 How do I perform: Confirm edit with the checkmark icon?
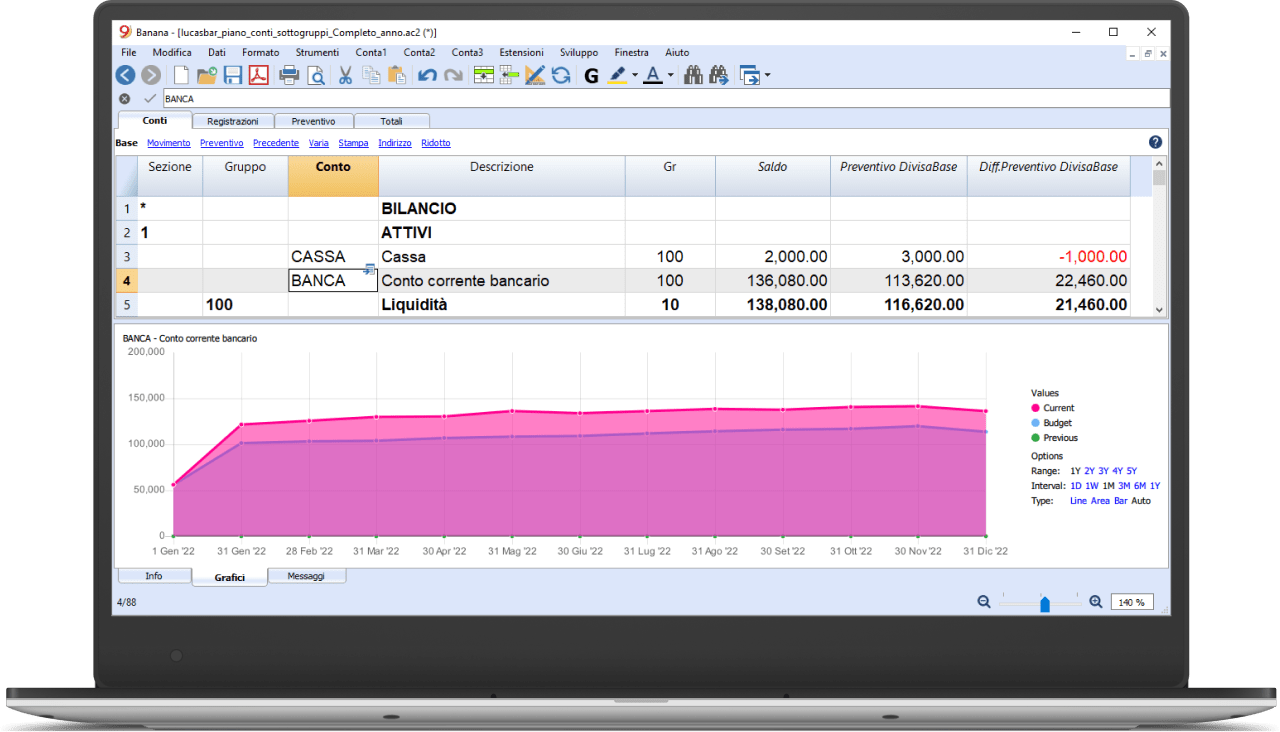(150, 99)
